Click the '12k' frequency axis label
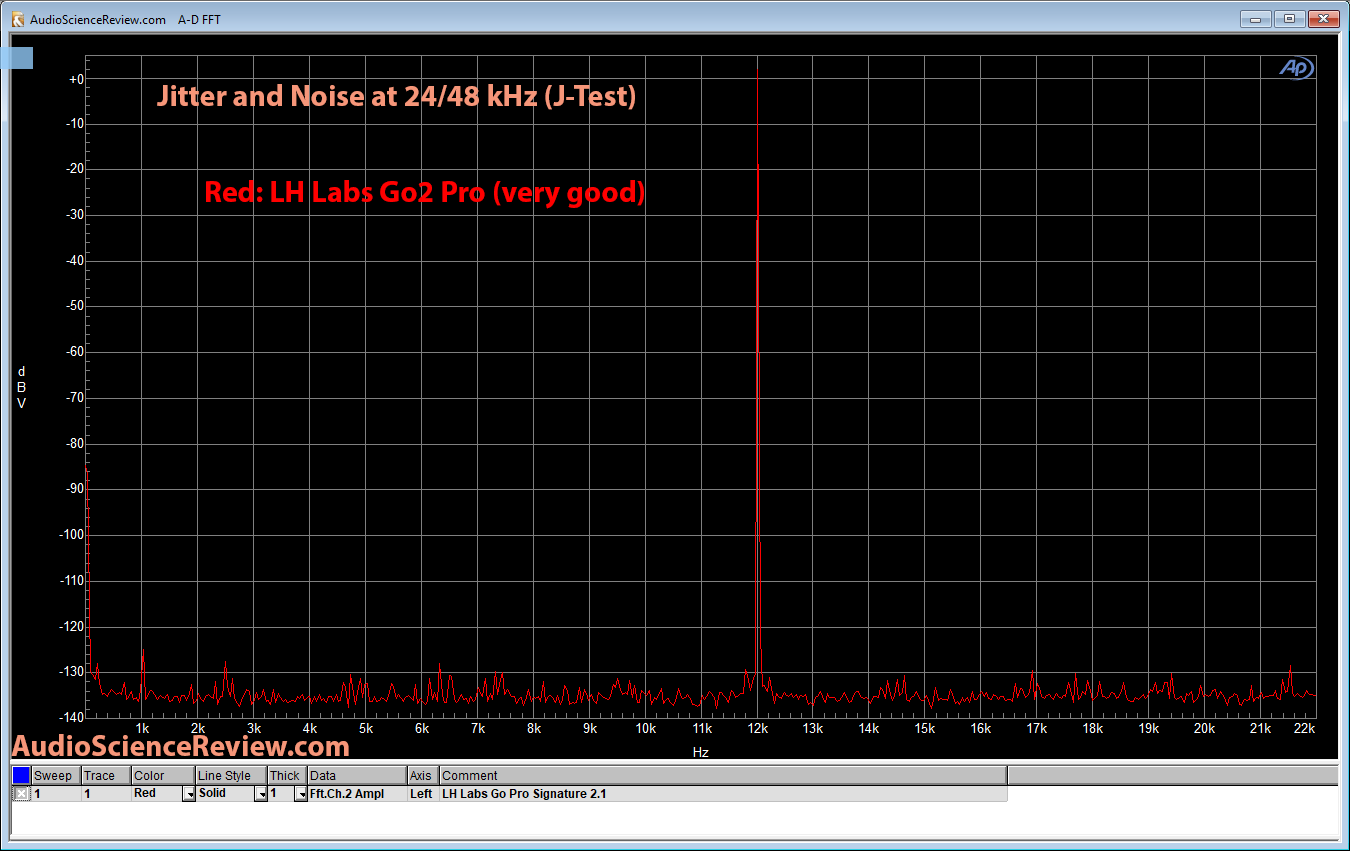1350x851 pixels. coord(757,728)
